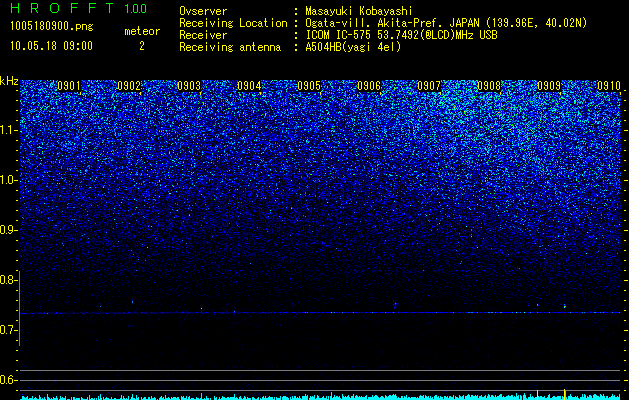The height and width of the screenshot is (400, 629).
Task: Click the HROFFT 1.0.0 title text
Action: [78, 8]
